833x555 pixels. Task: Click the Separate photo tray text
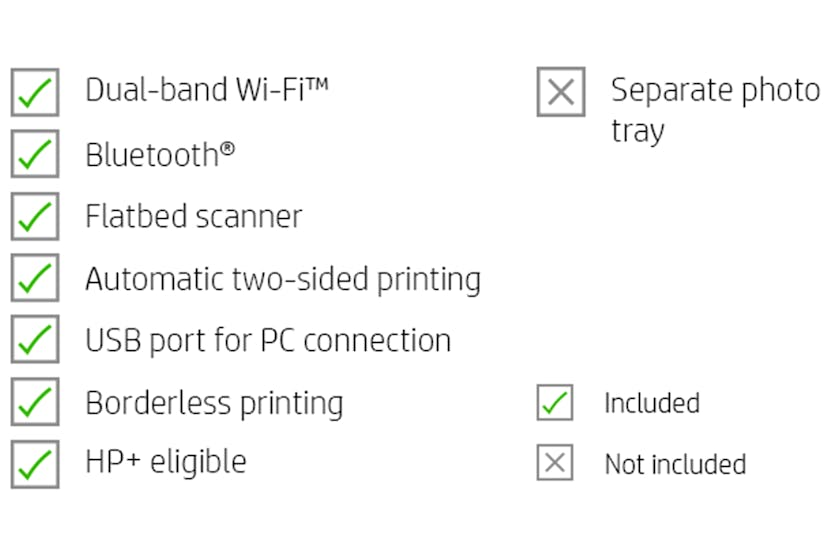coord(714,110)
